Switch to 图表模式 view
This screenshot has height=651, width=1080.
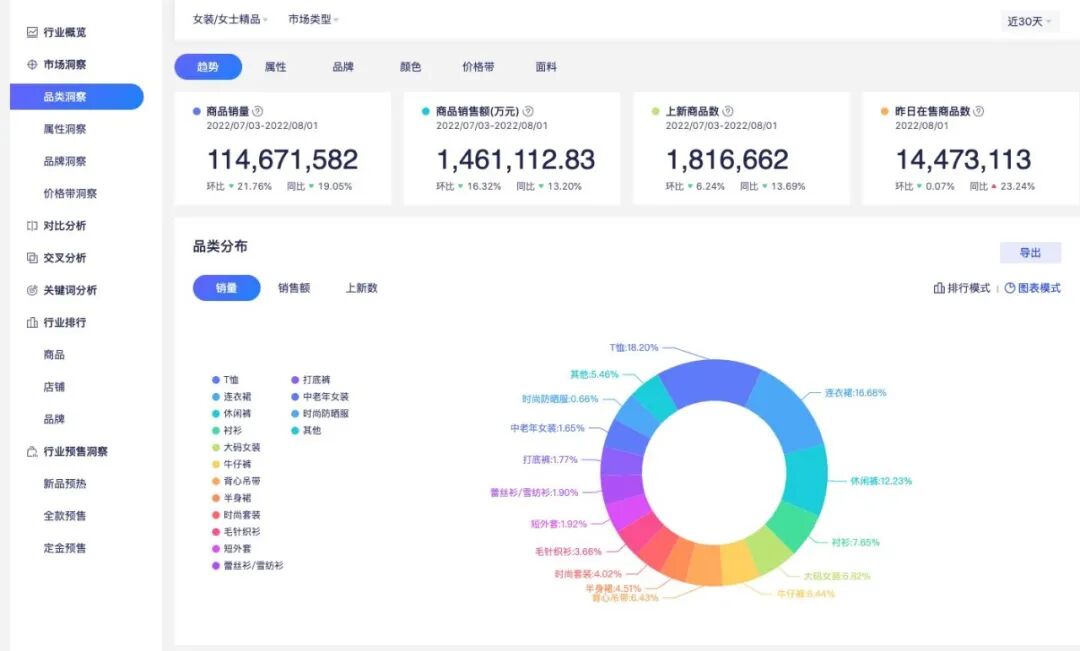1032,288
